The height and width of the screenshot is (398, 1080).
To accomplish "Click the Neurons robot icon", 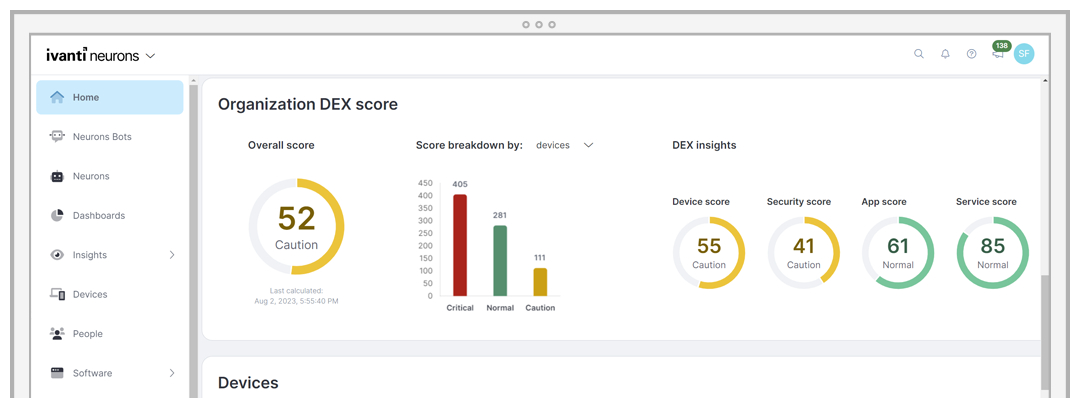I will click(57, 176).
